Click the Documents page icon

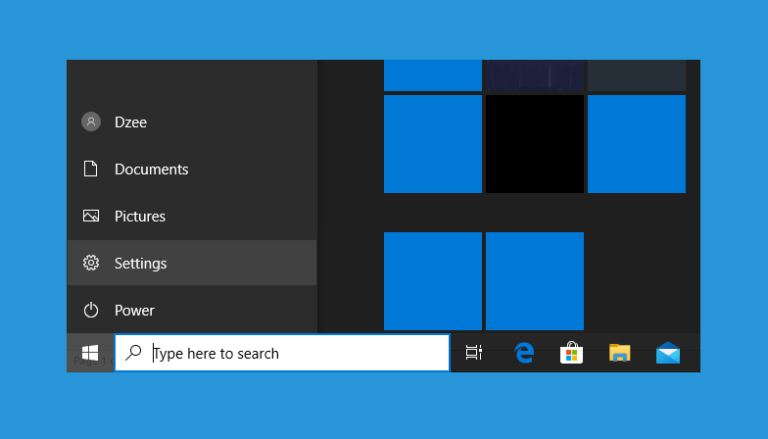pyautogui.click(x=91, y=169)
